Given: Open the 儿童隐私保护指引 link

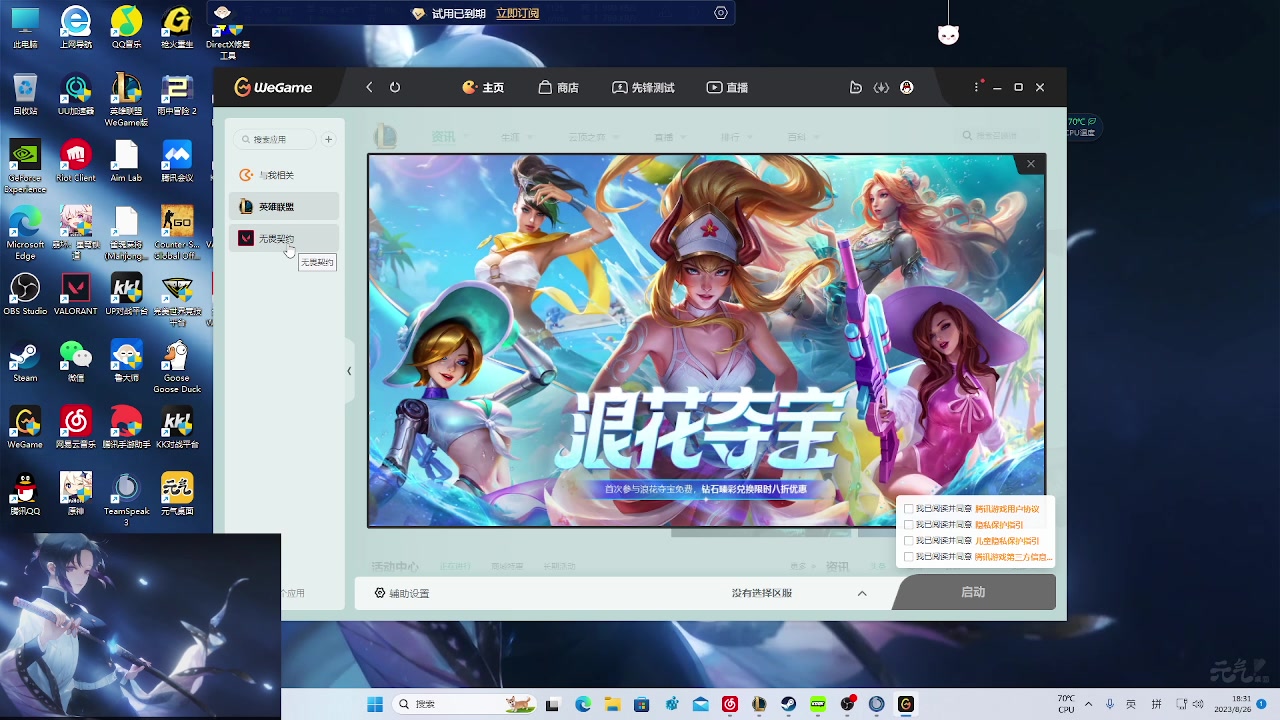Looking at the screenshot, I should [1007, 541].
